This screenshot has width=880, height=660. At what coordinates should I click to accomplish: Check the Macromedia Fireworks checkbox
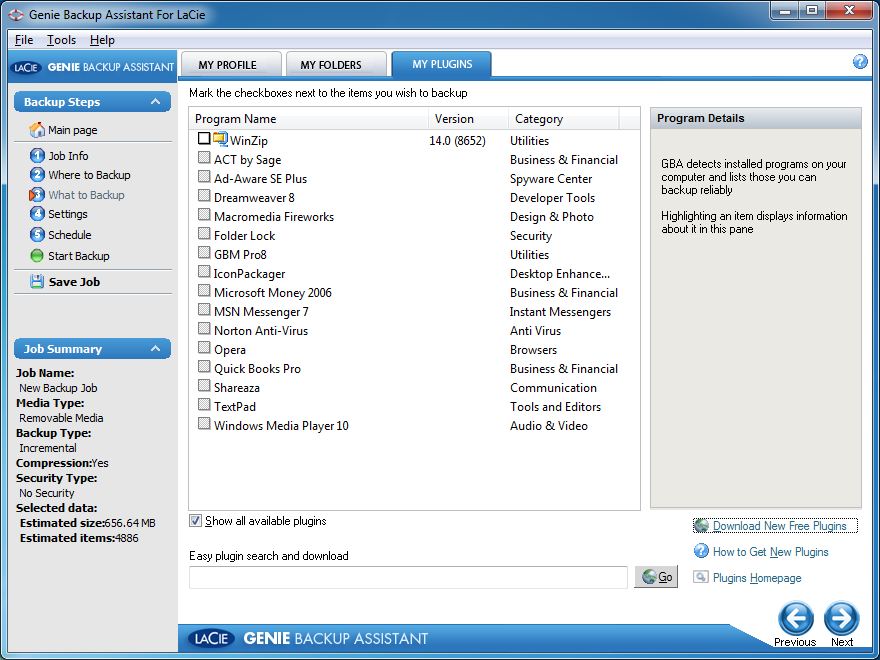click(204, 215)
